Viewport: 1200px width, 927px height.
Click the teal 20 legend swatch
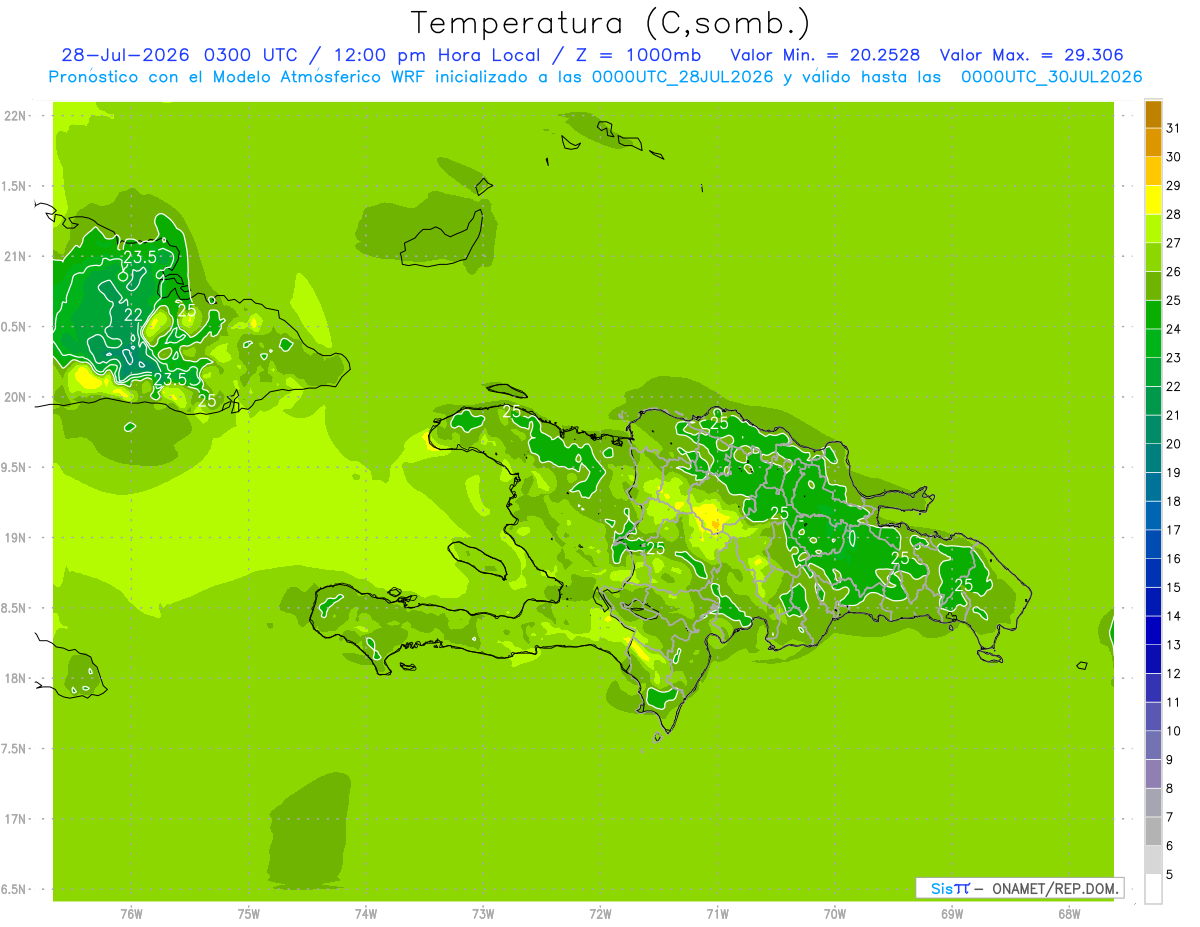pos(1153,430)
